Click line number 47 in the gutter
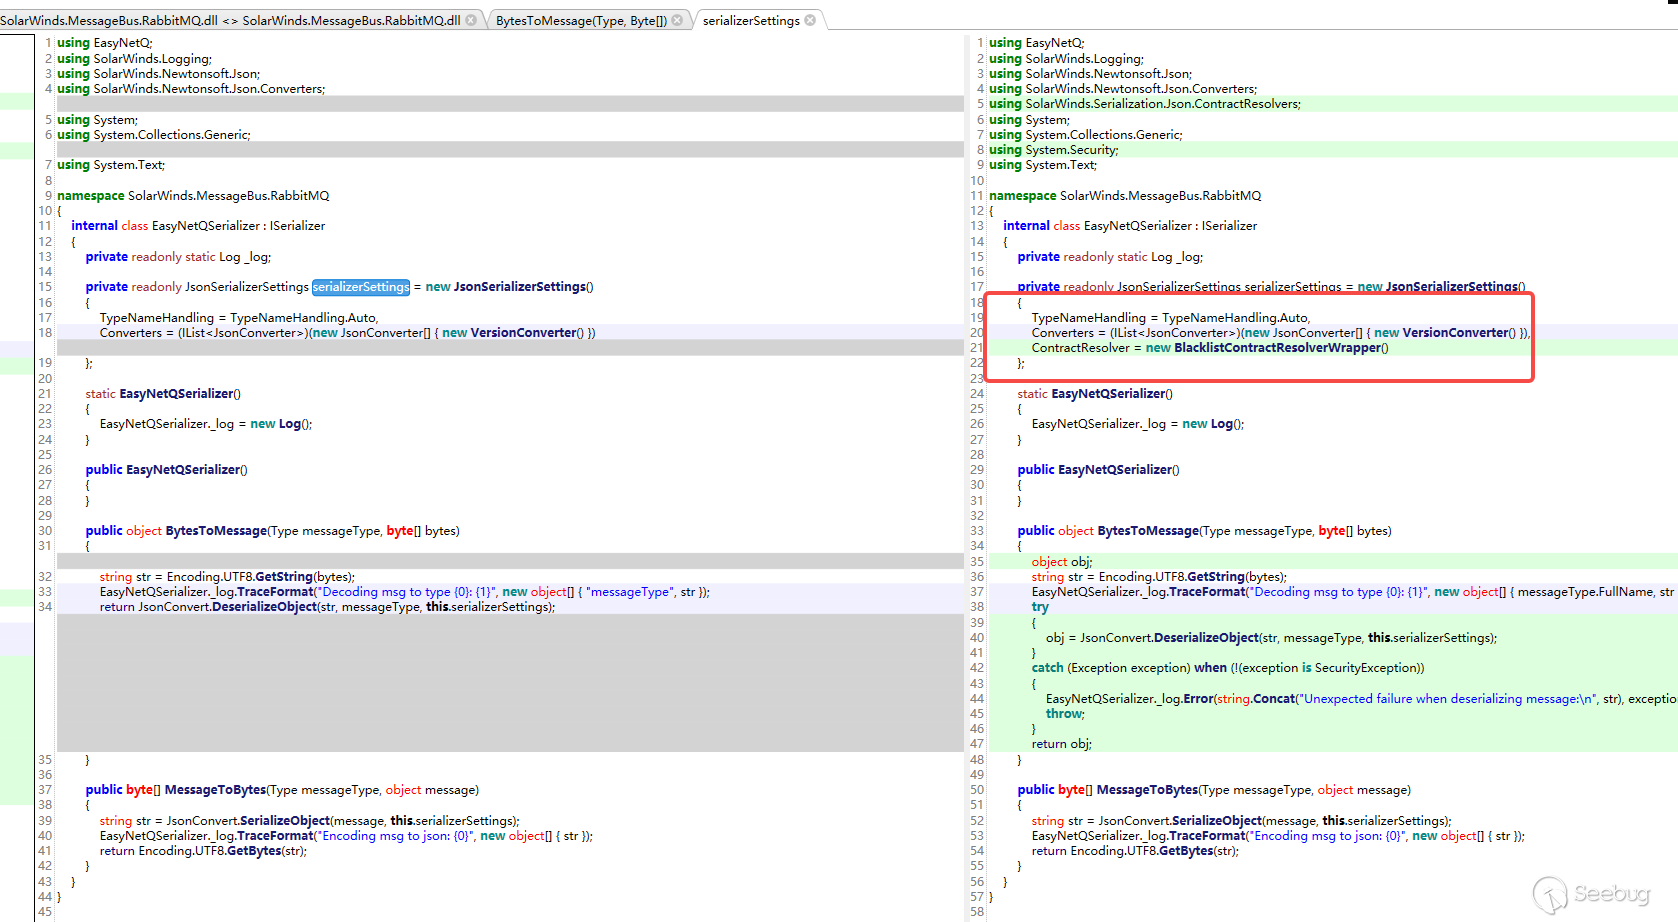 pos(977,744)
